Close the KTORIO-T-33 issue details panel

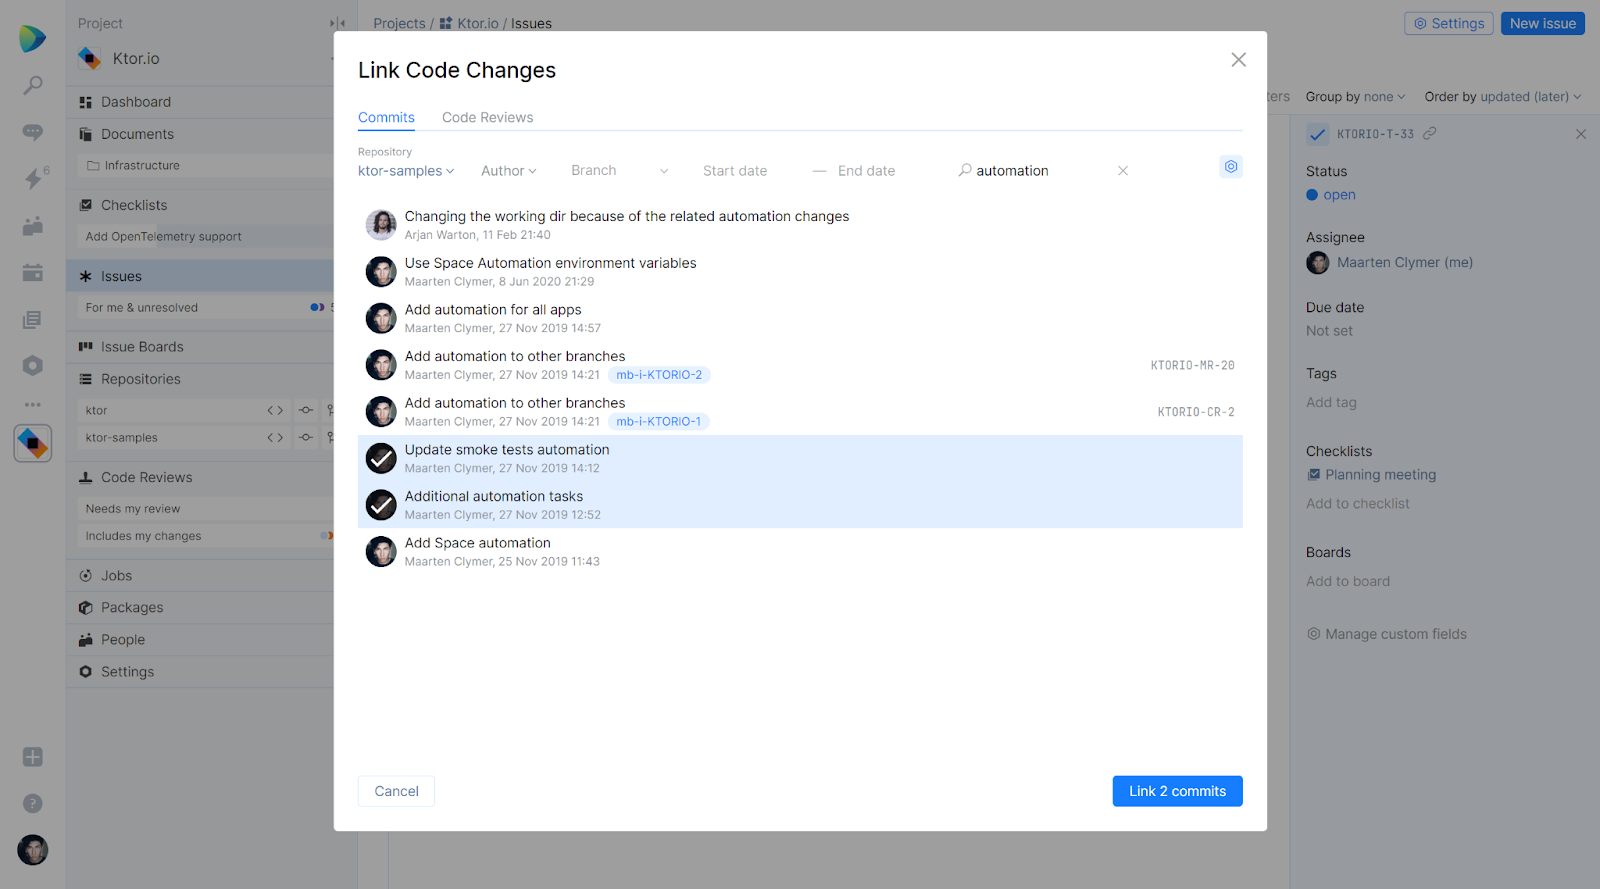pos(1581,134)
